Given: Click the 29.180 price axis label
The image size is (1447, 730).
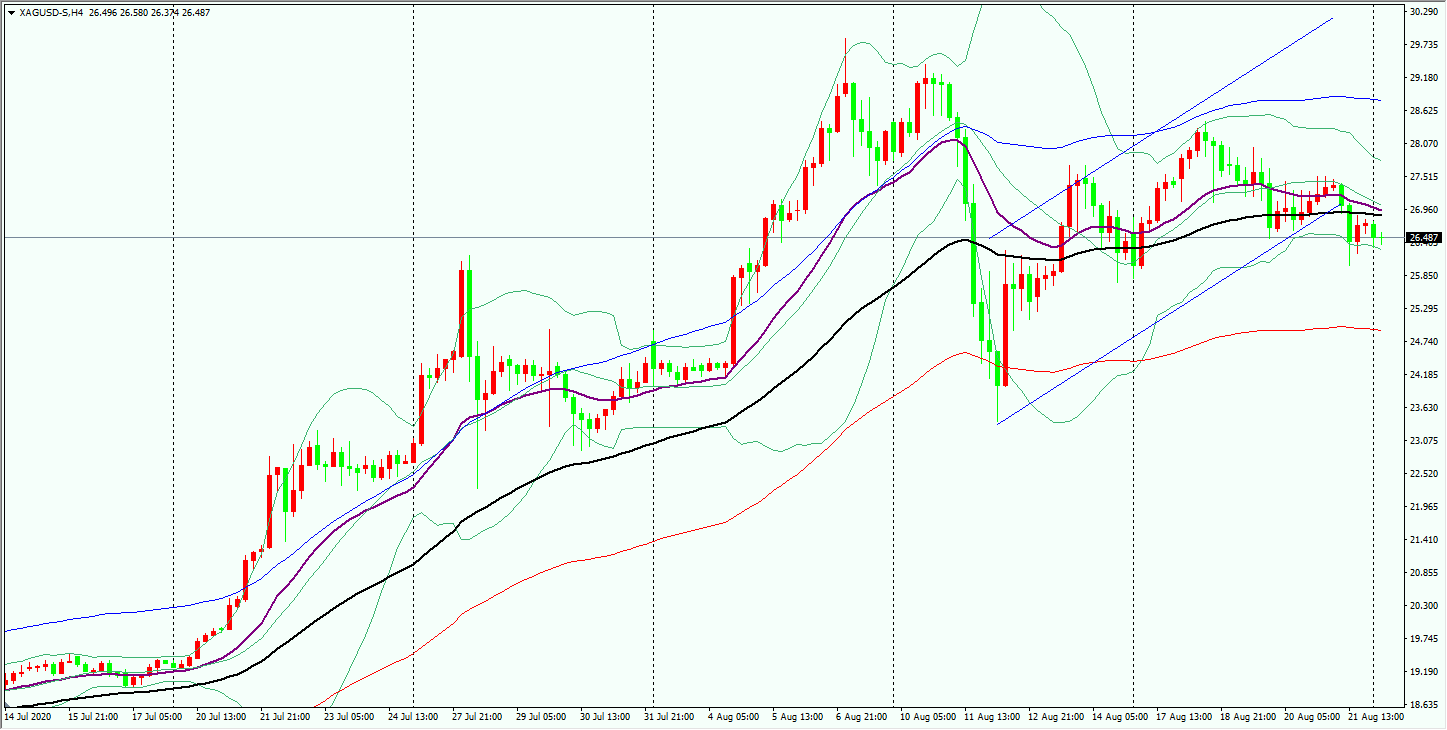Looking at the screenshot, I should (1423, 78).
